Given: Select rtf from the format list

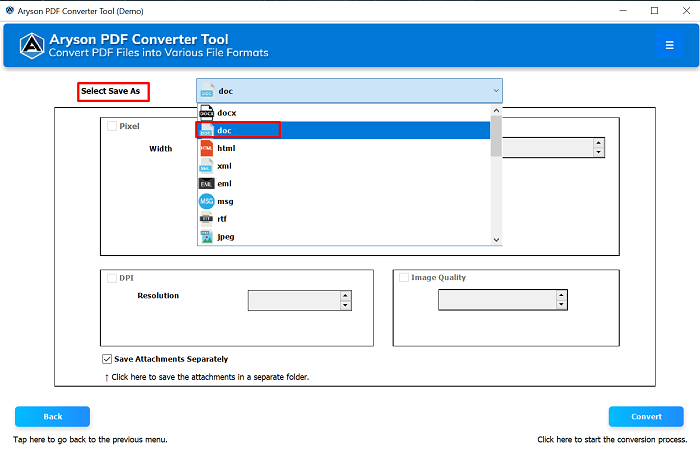Looking at the screenshot, I should pyautogui.click(x=344, y=219).
